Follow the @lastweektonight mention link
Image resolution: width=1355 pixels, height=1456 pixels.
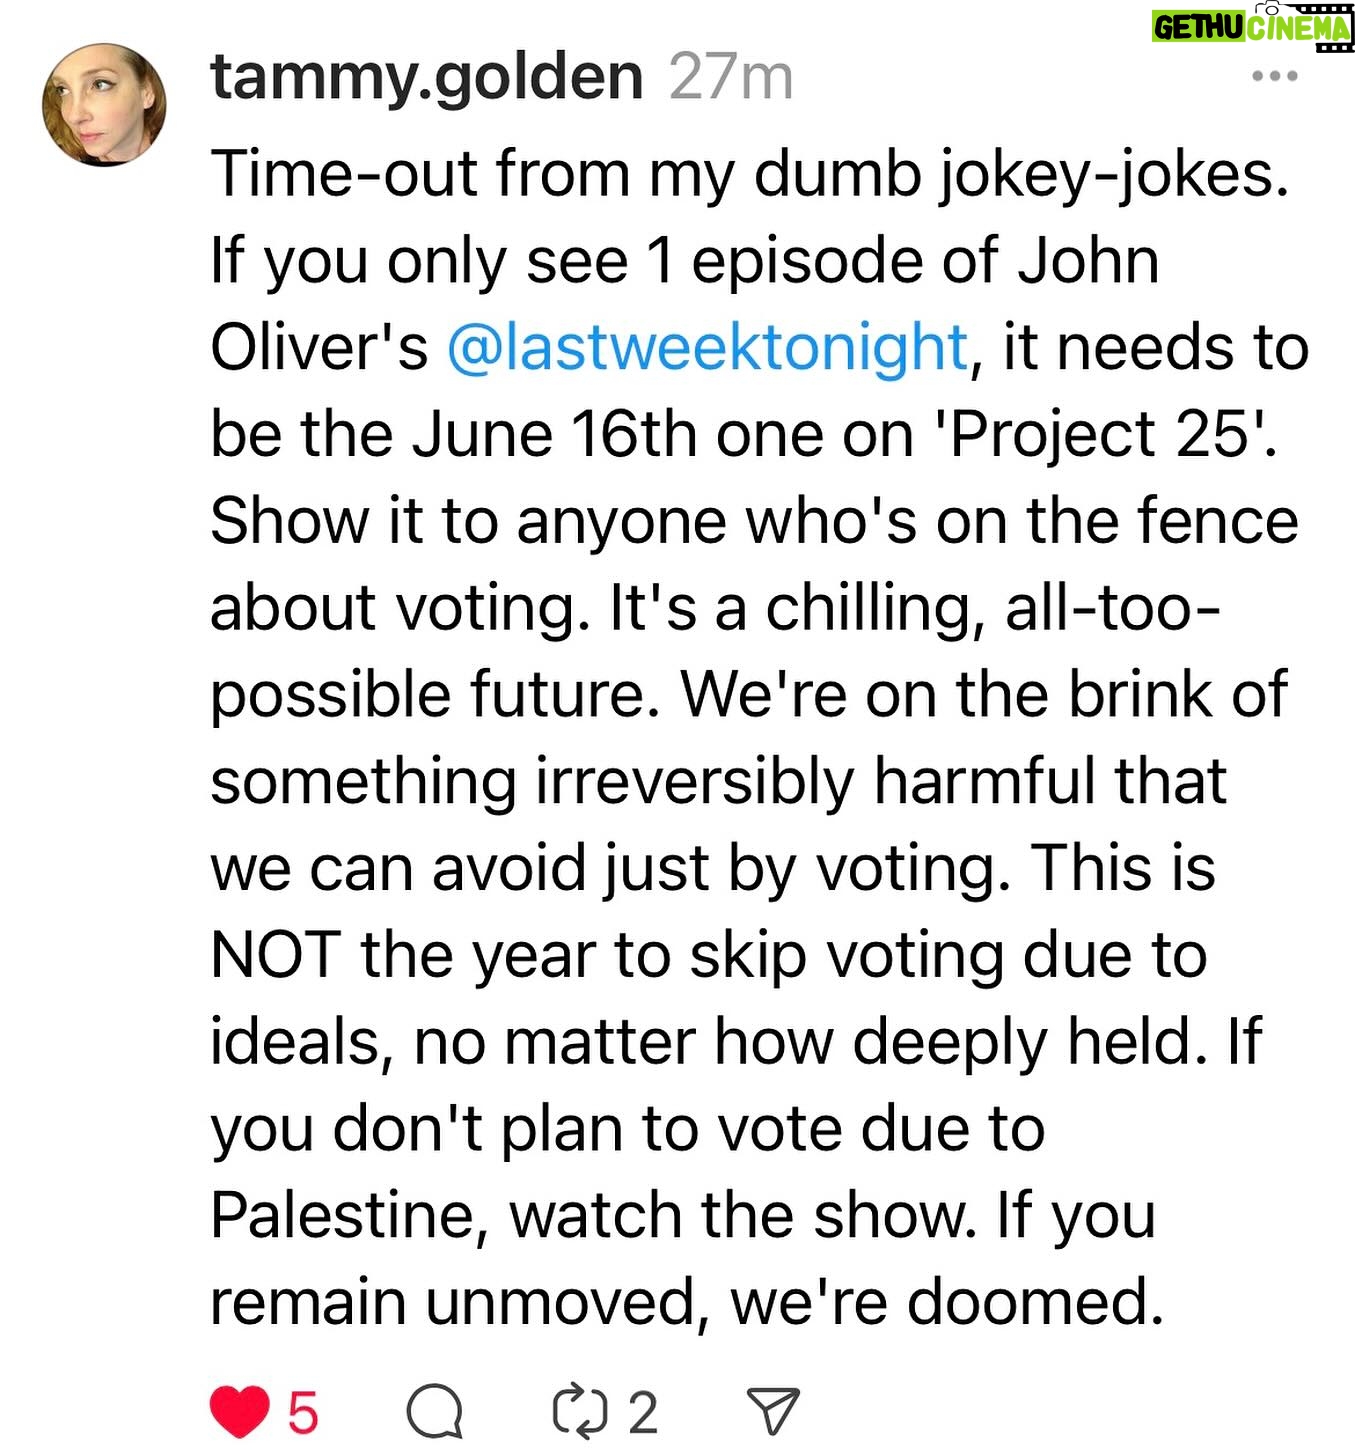pyautogui.click(x=707, y=349)
